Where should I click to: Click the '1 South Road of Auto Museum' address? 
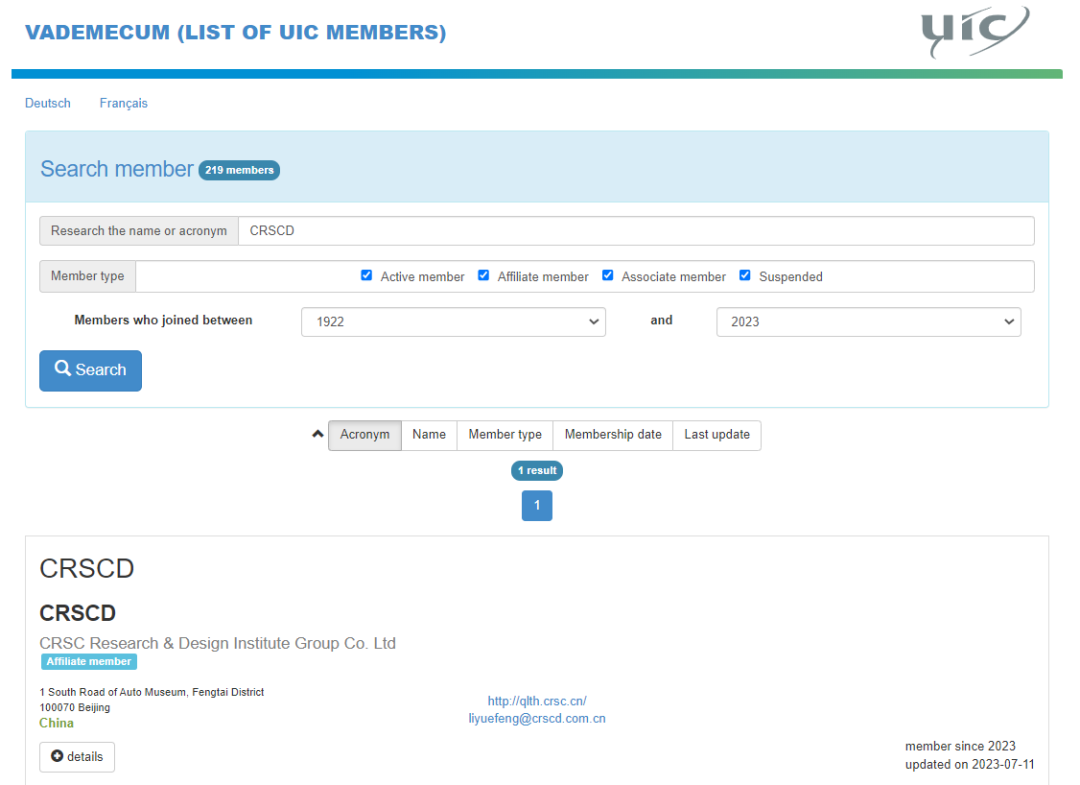[x=152, y=692]
